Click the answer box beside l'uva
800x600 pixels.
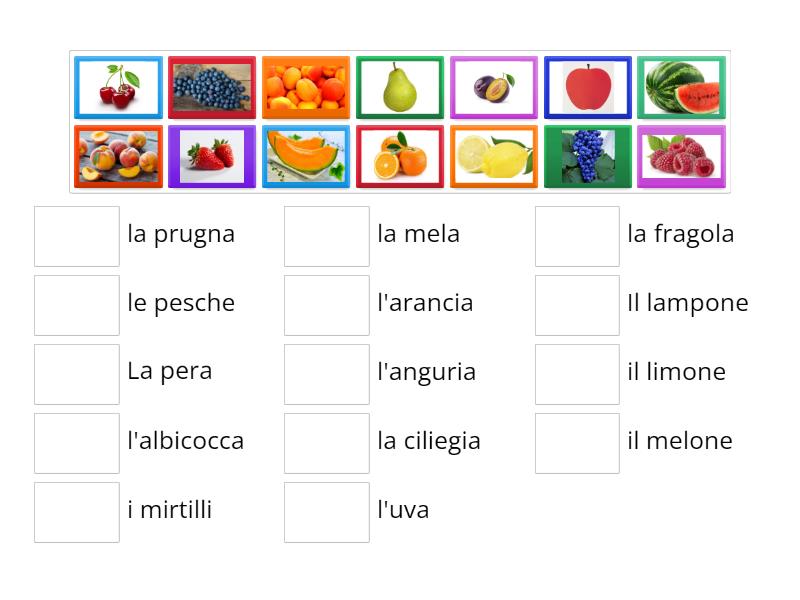point(326,511)
